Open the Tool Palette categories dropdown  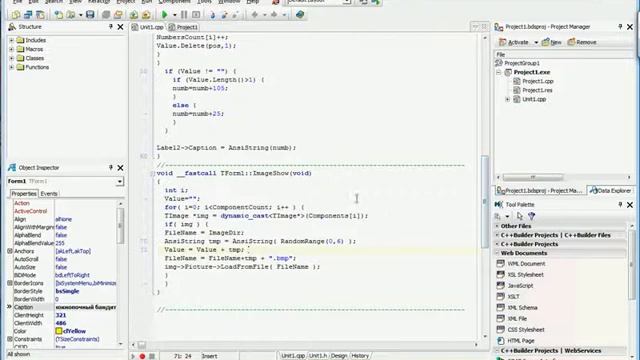click(x=507, y=216)
